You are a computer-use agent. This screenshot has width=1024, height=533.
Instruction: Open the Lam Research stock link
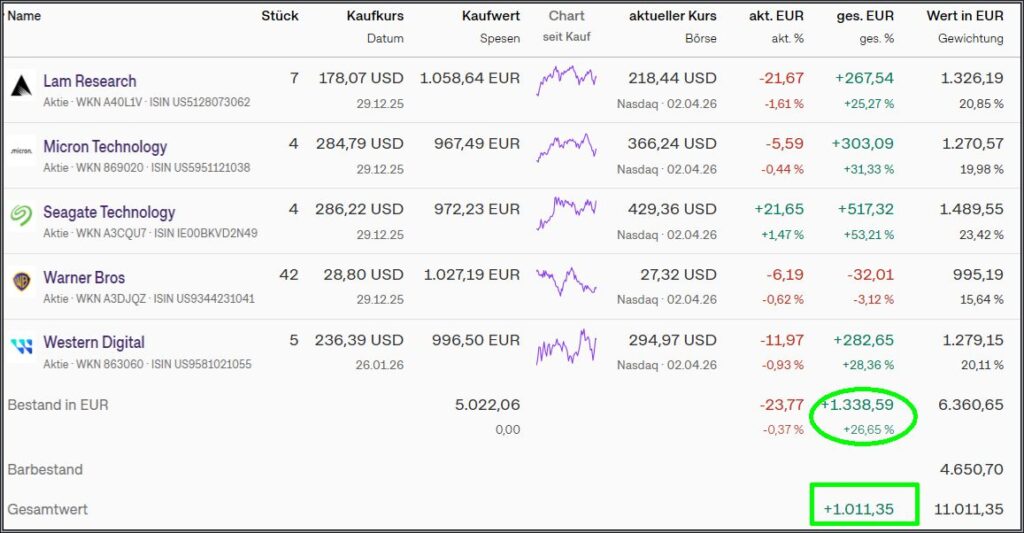pos(90,81)
